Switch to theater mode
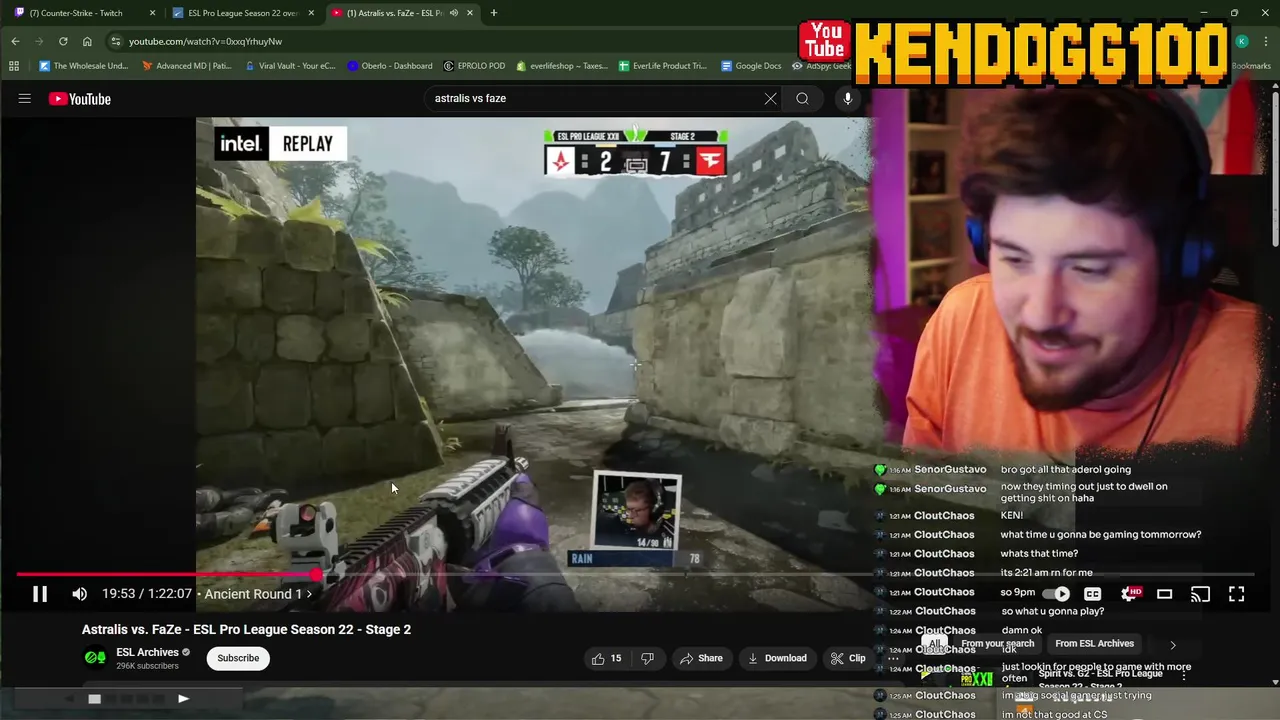 (1164, 594)
